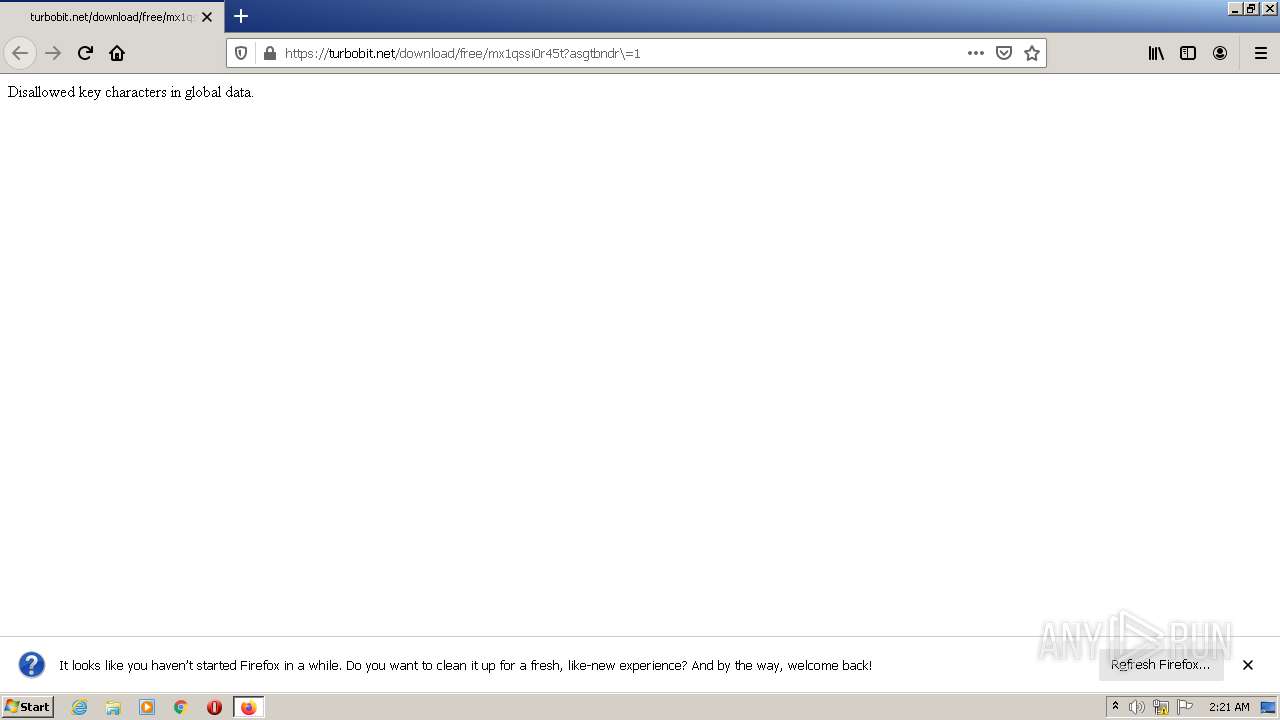
Task: Click the clock showing 2:21 AM
Action: [1229, 707]
